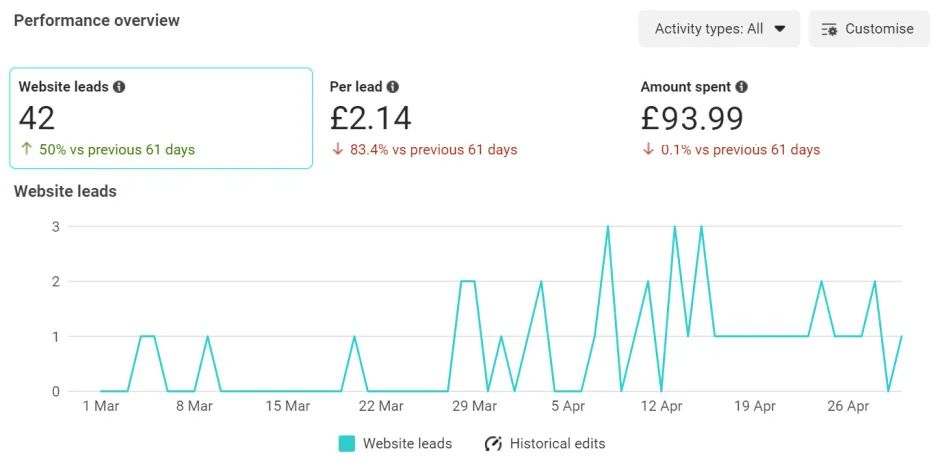The width and height of the screenshot is (942, 473).
Task: Click the Historical edits gauge icon
Action: point(493,443)
